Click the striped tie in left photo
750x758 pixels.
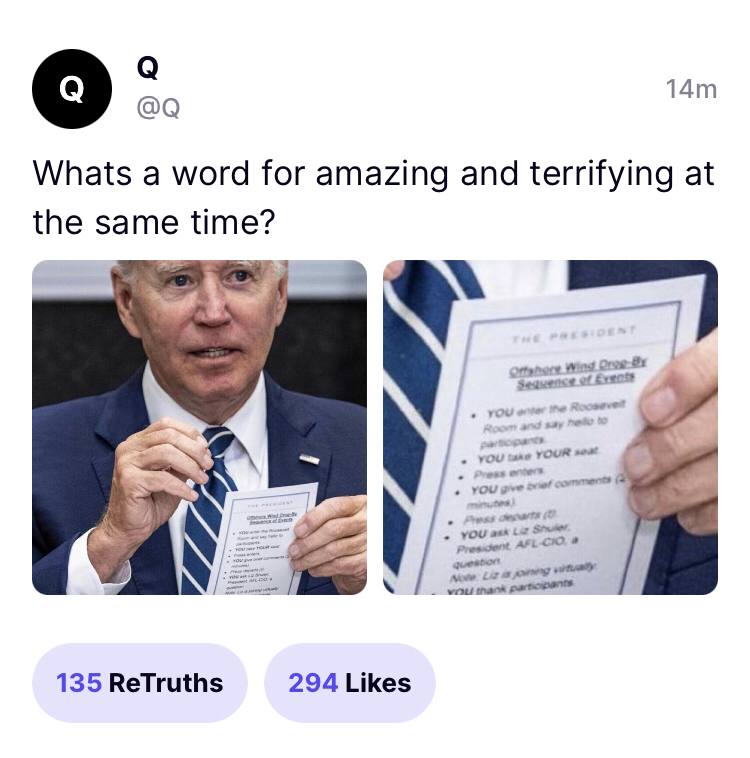click(x=206, y=510)
